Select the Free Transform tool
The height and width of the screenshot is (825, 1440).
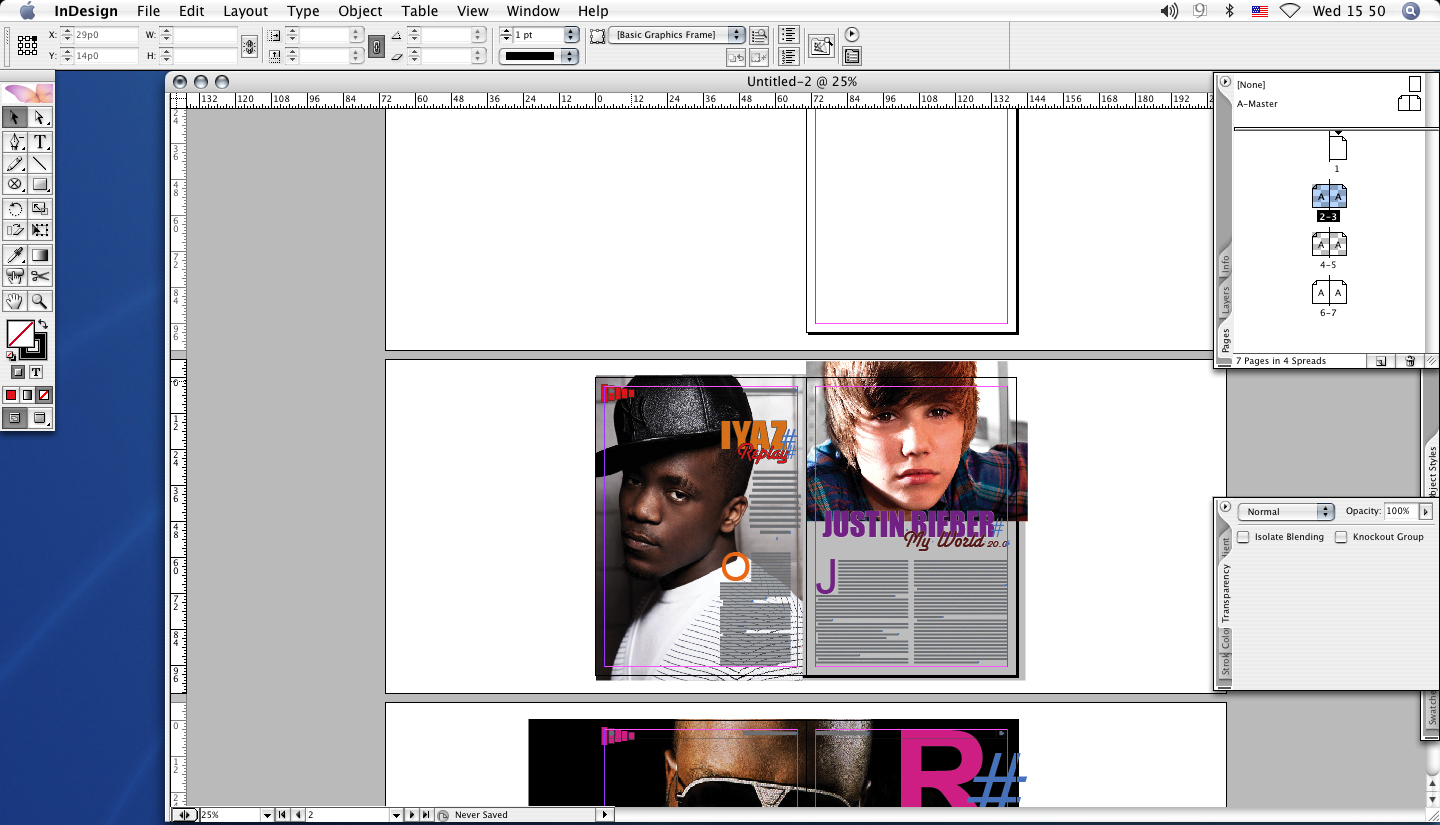point(40,229)
